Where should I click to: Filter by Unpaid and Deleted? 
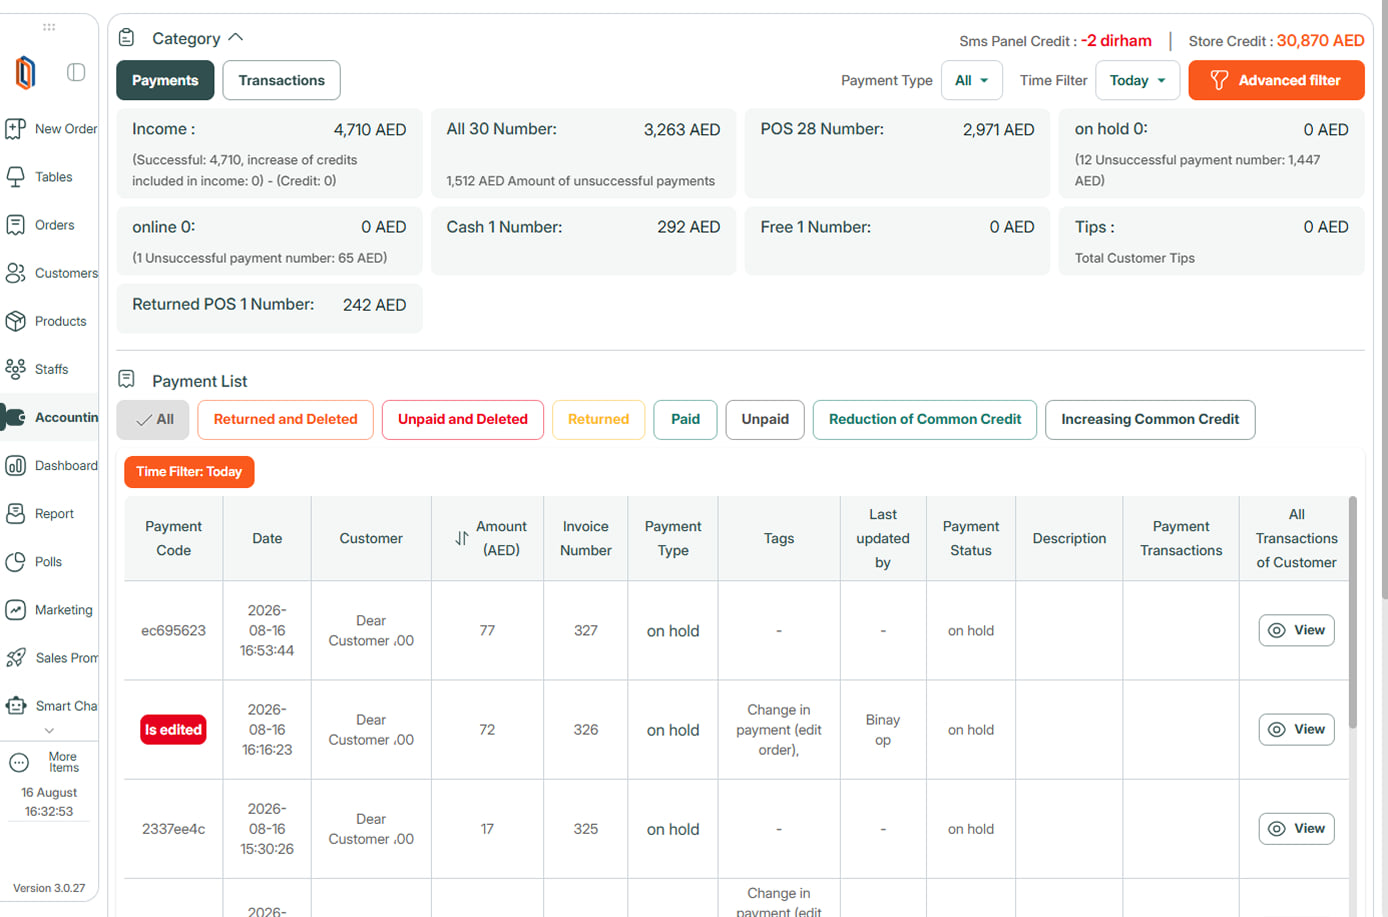462,419
